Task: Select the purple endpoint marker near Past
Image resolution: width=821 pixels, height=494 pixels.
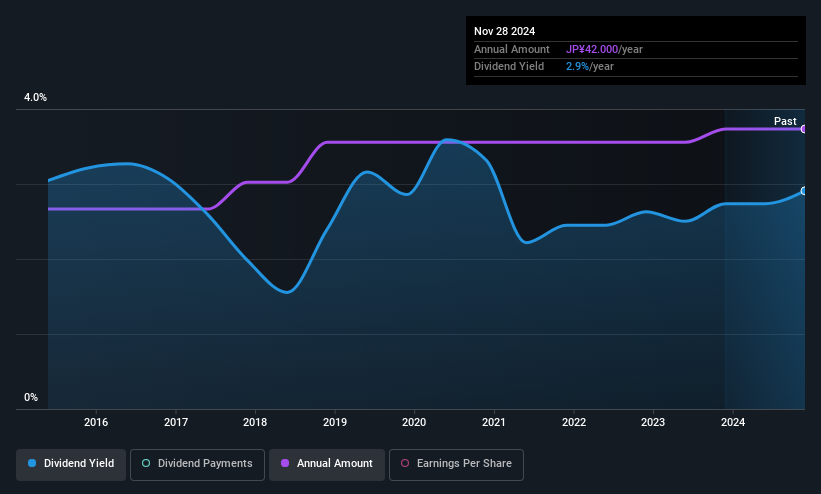Action: (x=804, y=129)
